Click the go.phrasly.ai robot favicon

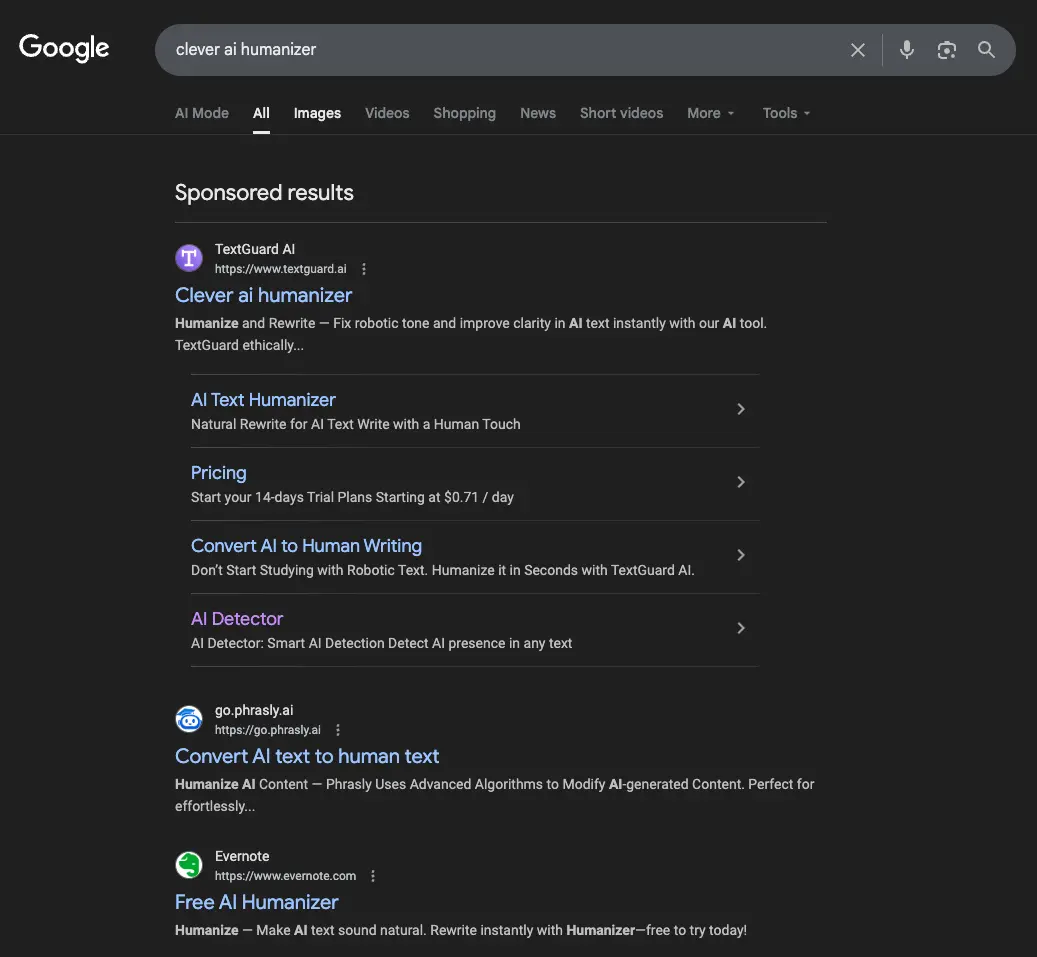(189, 719)
